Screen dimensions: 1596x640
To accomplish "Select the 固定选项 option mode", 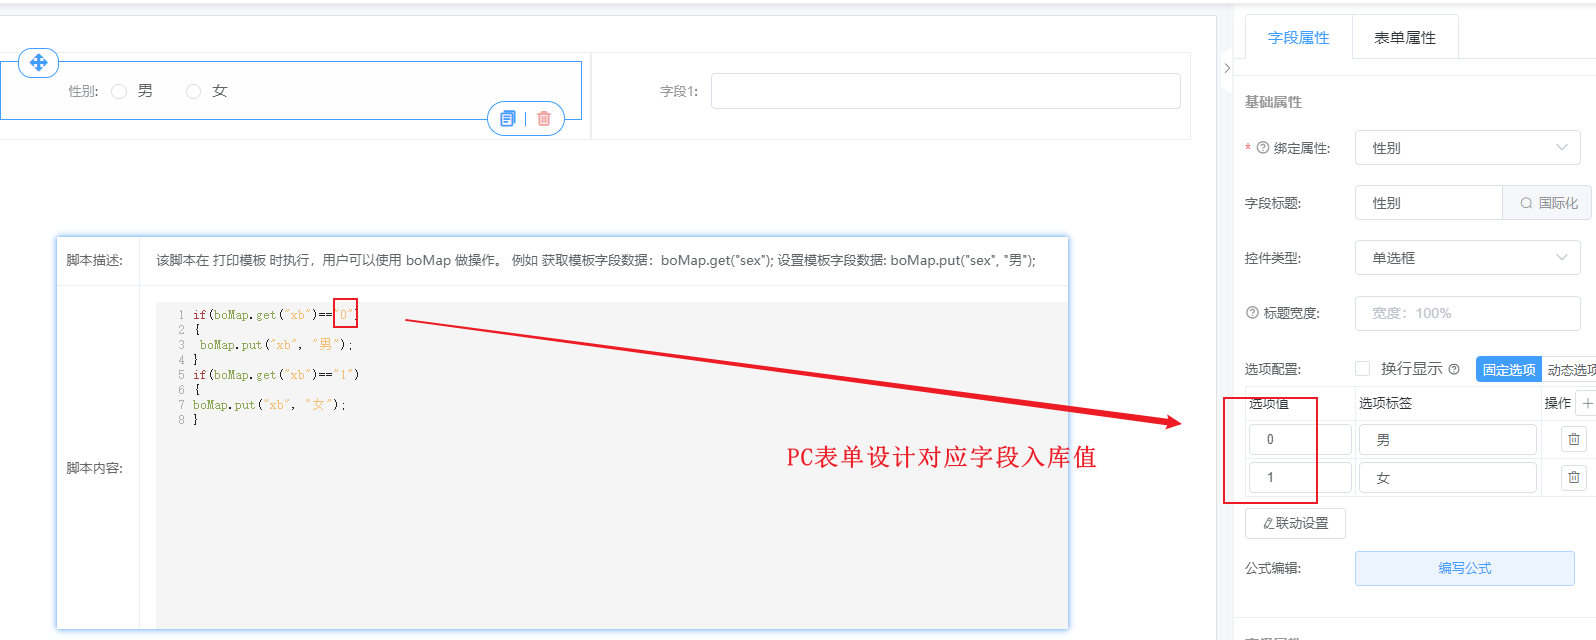I will point(1508,369).
